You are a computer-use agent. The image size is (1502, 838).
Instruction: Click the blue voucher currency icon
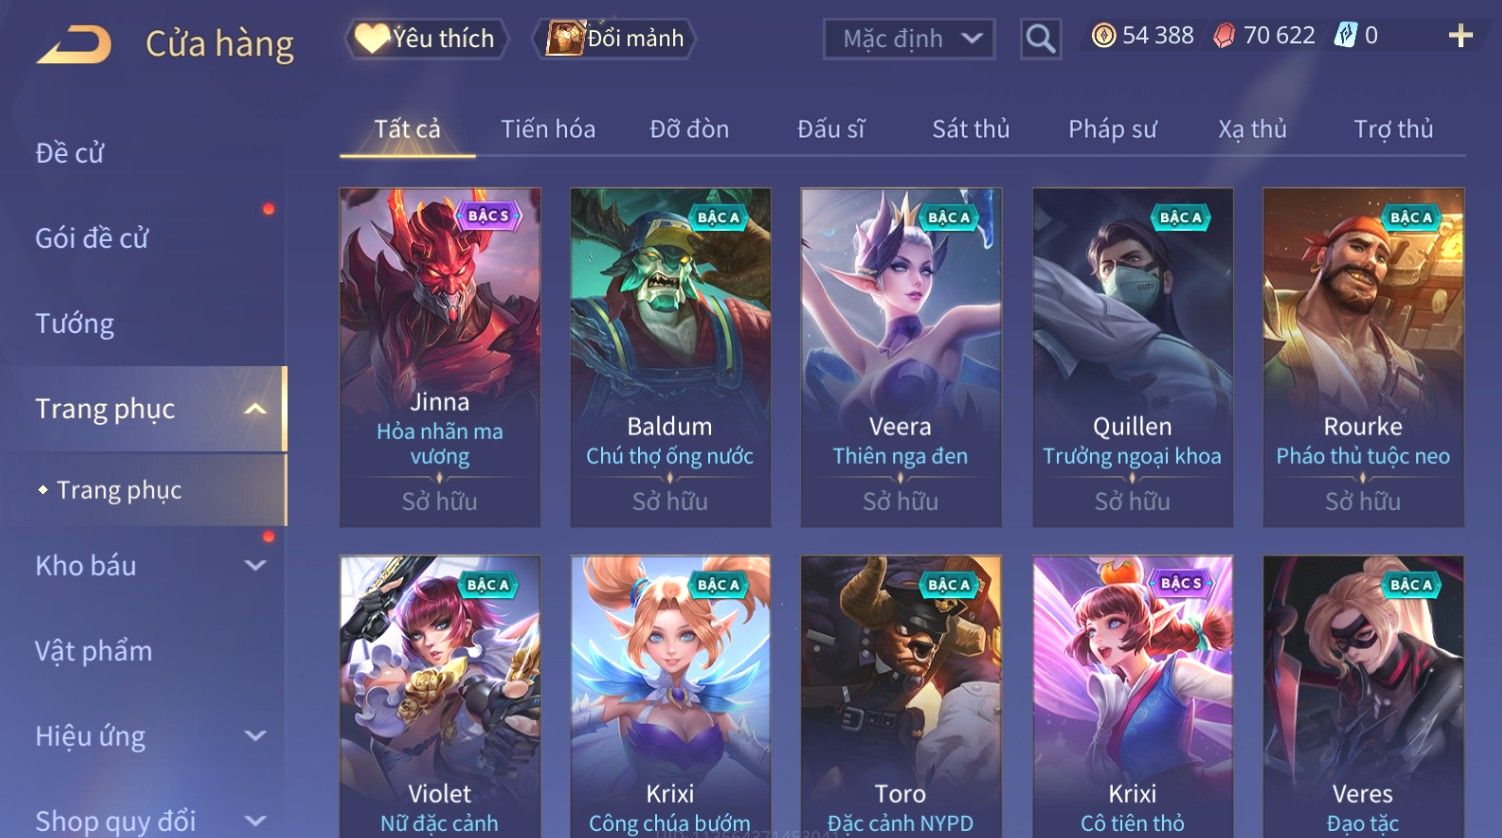pyautogui.click(x=1346, y=37)
